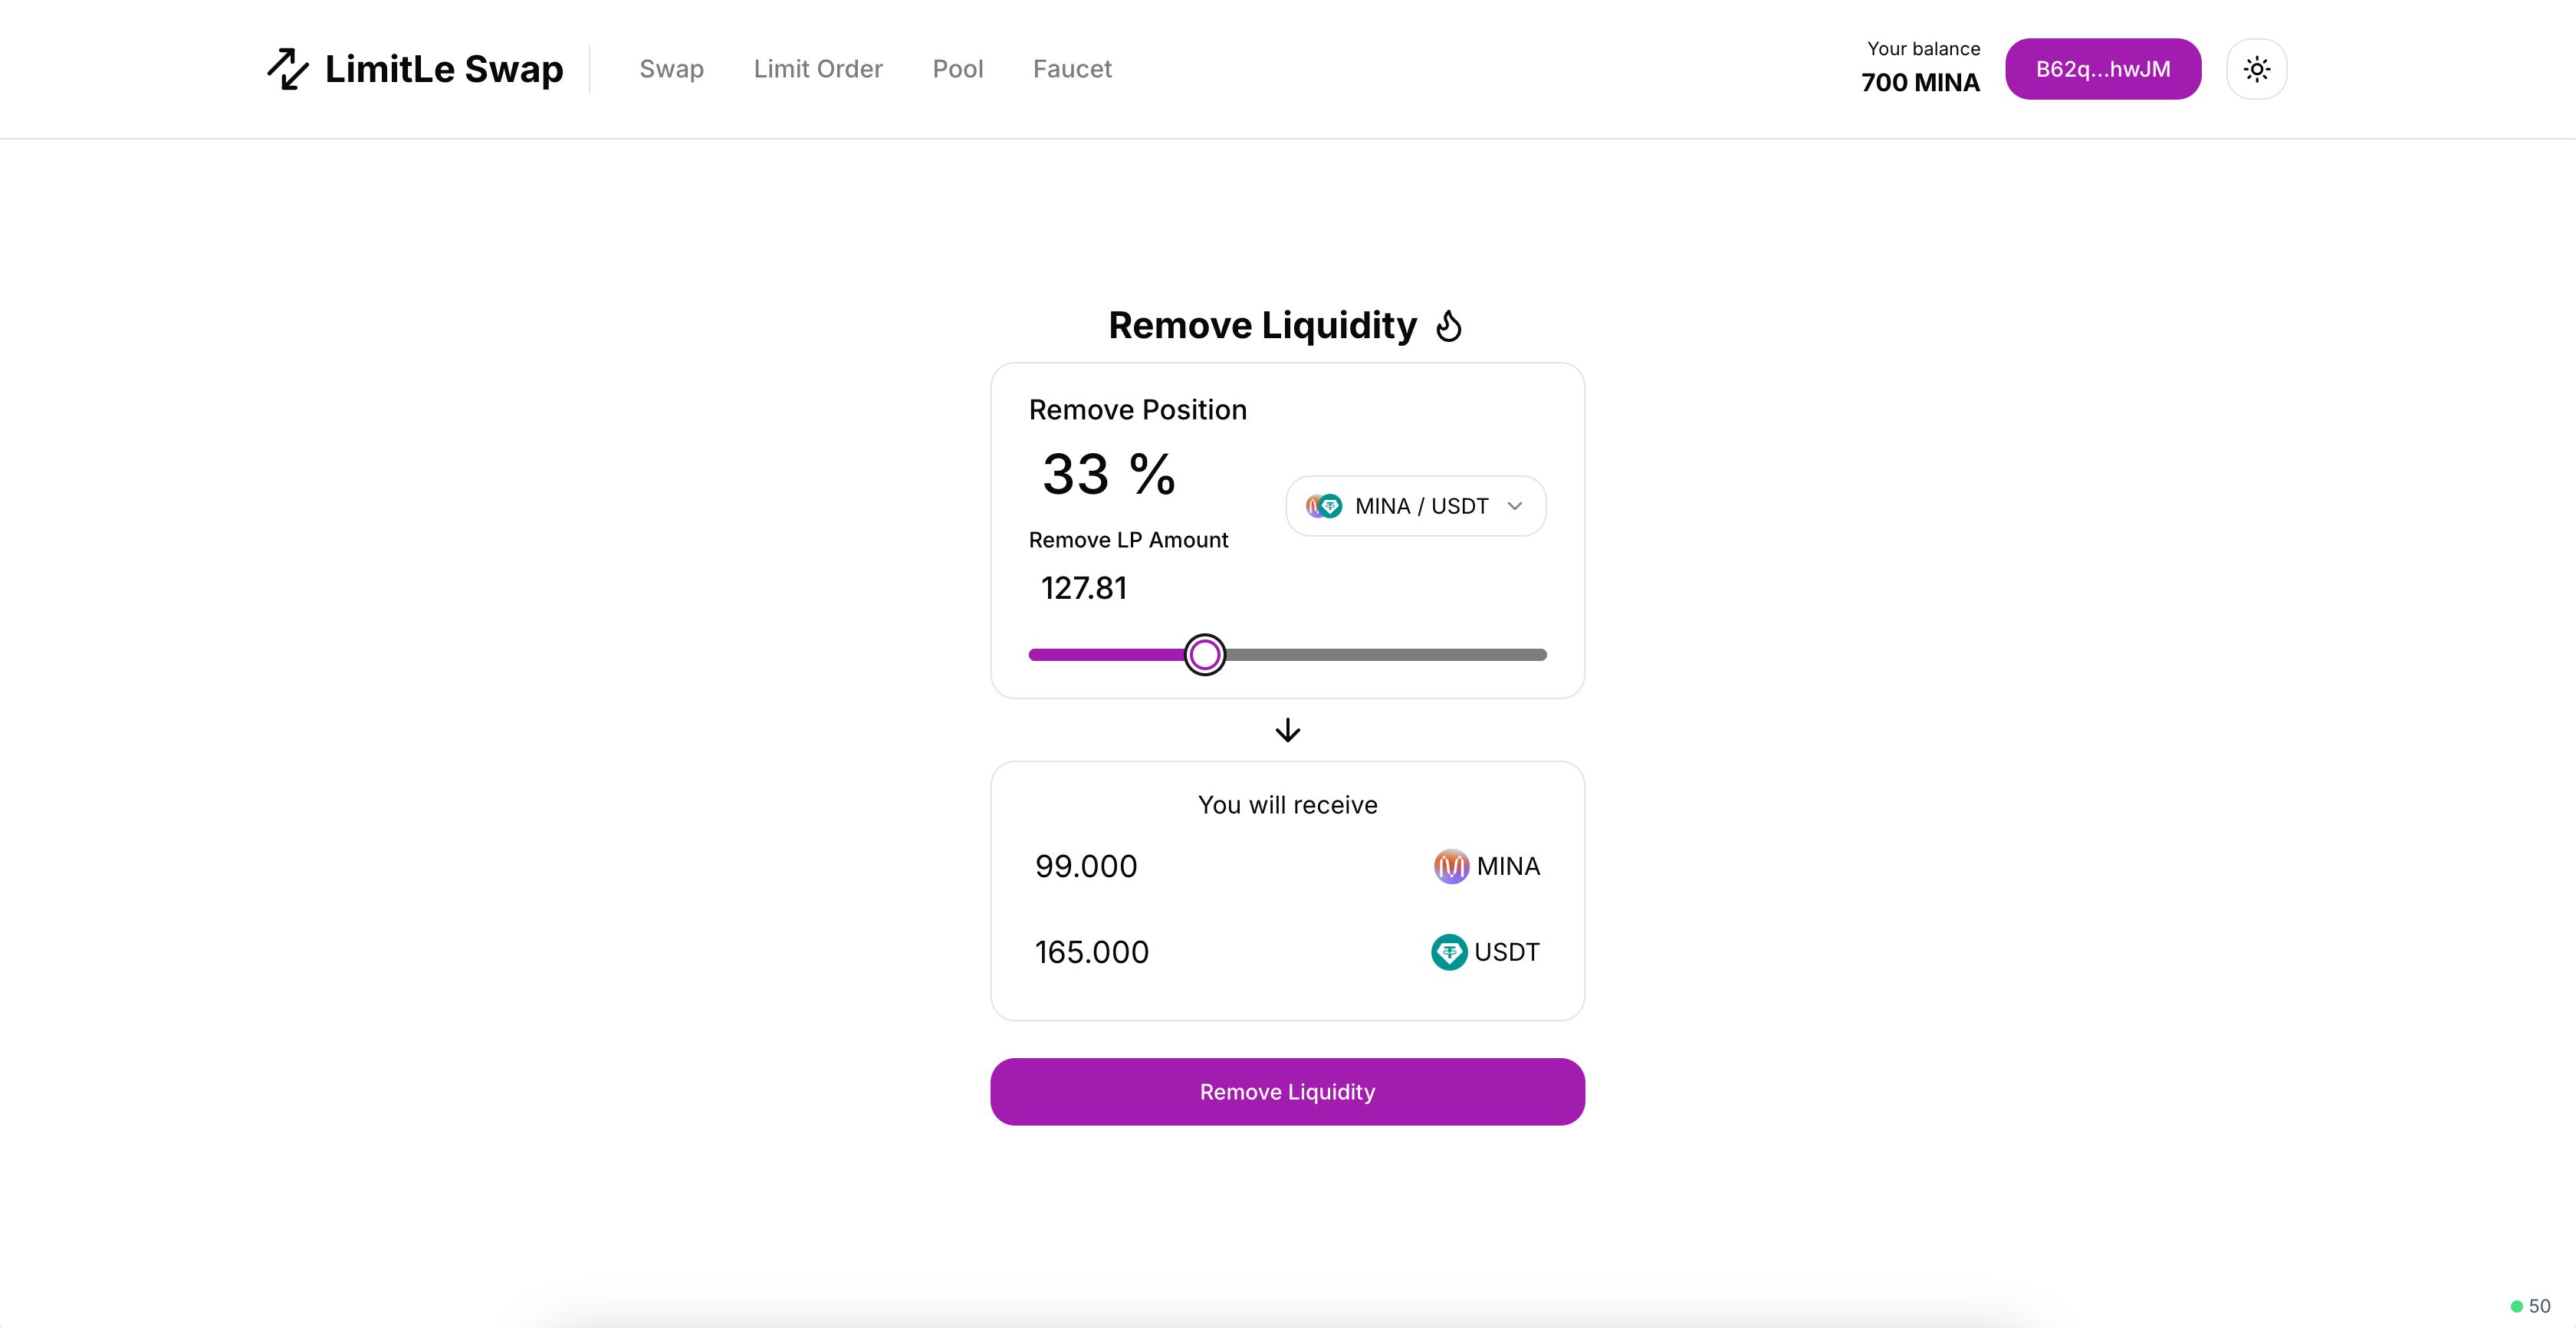
Task: Click the purple slider handle
Action: tap(1205, 655)
